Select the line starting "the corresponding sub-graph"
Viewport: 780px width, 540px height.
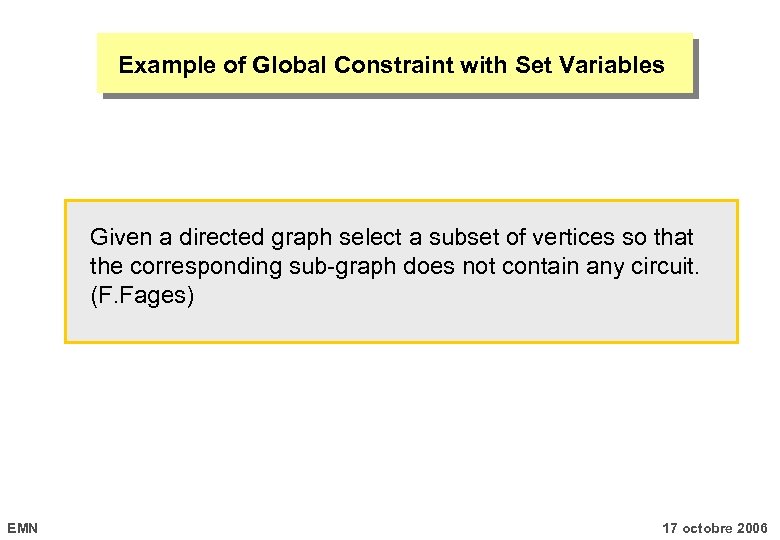tap(395, 267)
